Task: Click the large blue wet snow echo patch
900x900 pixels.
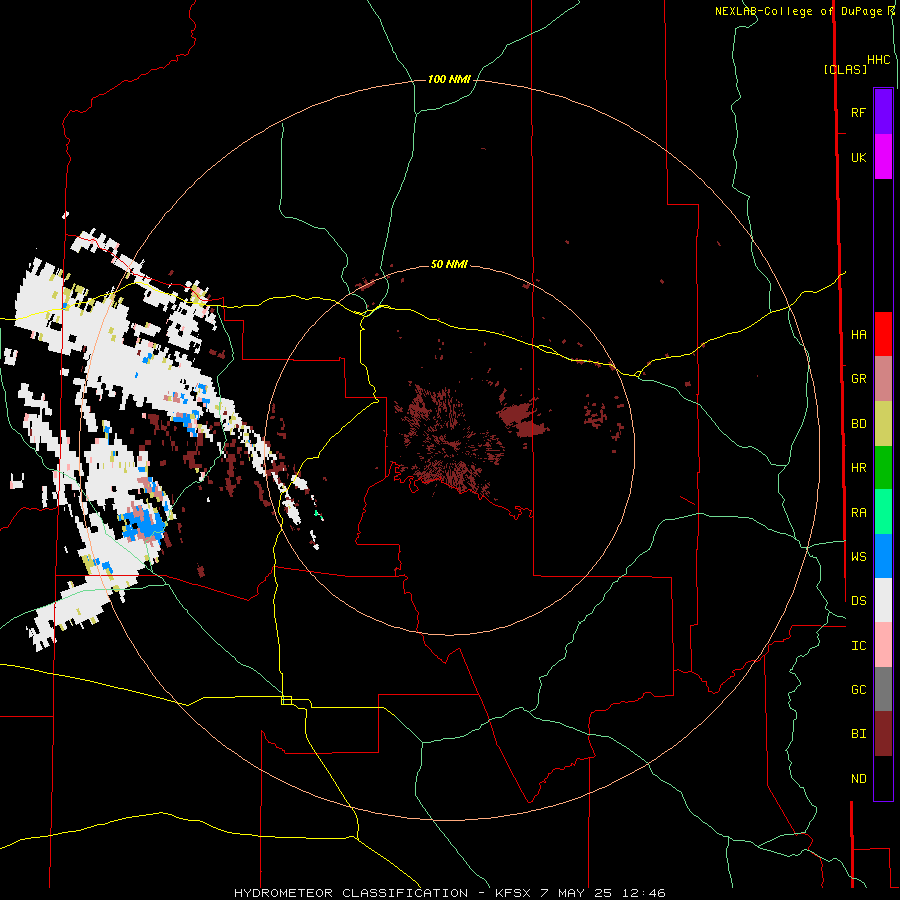Action: click(x=142, y=525)
